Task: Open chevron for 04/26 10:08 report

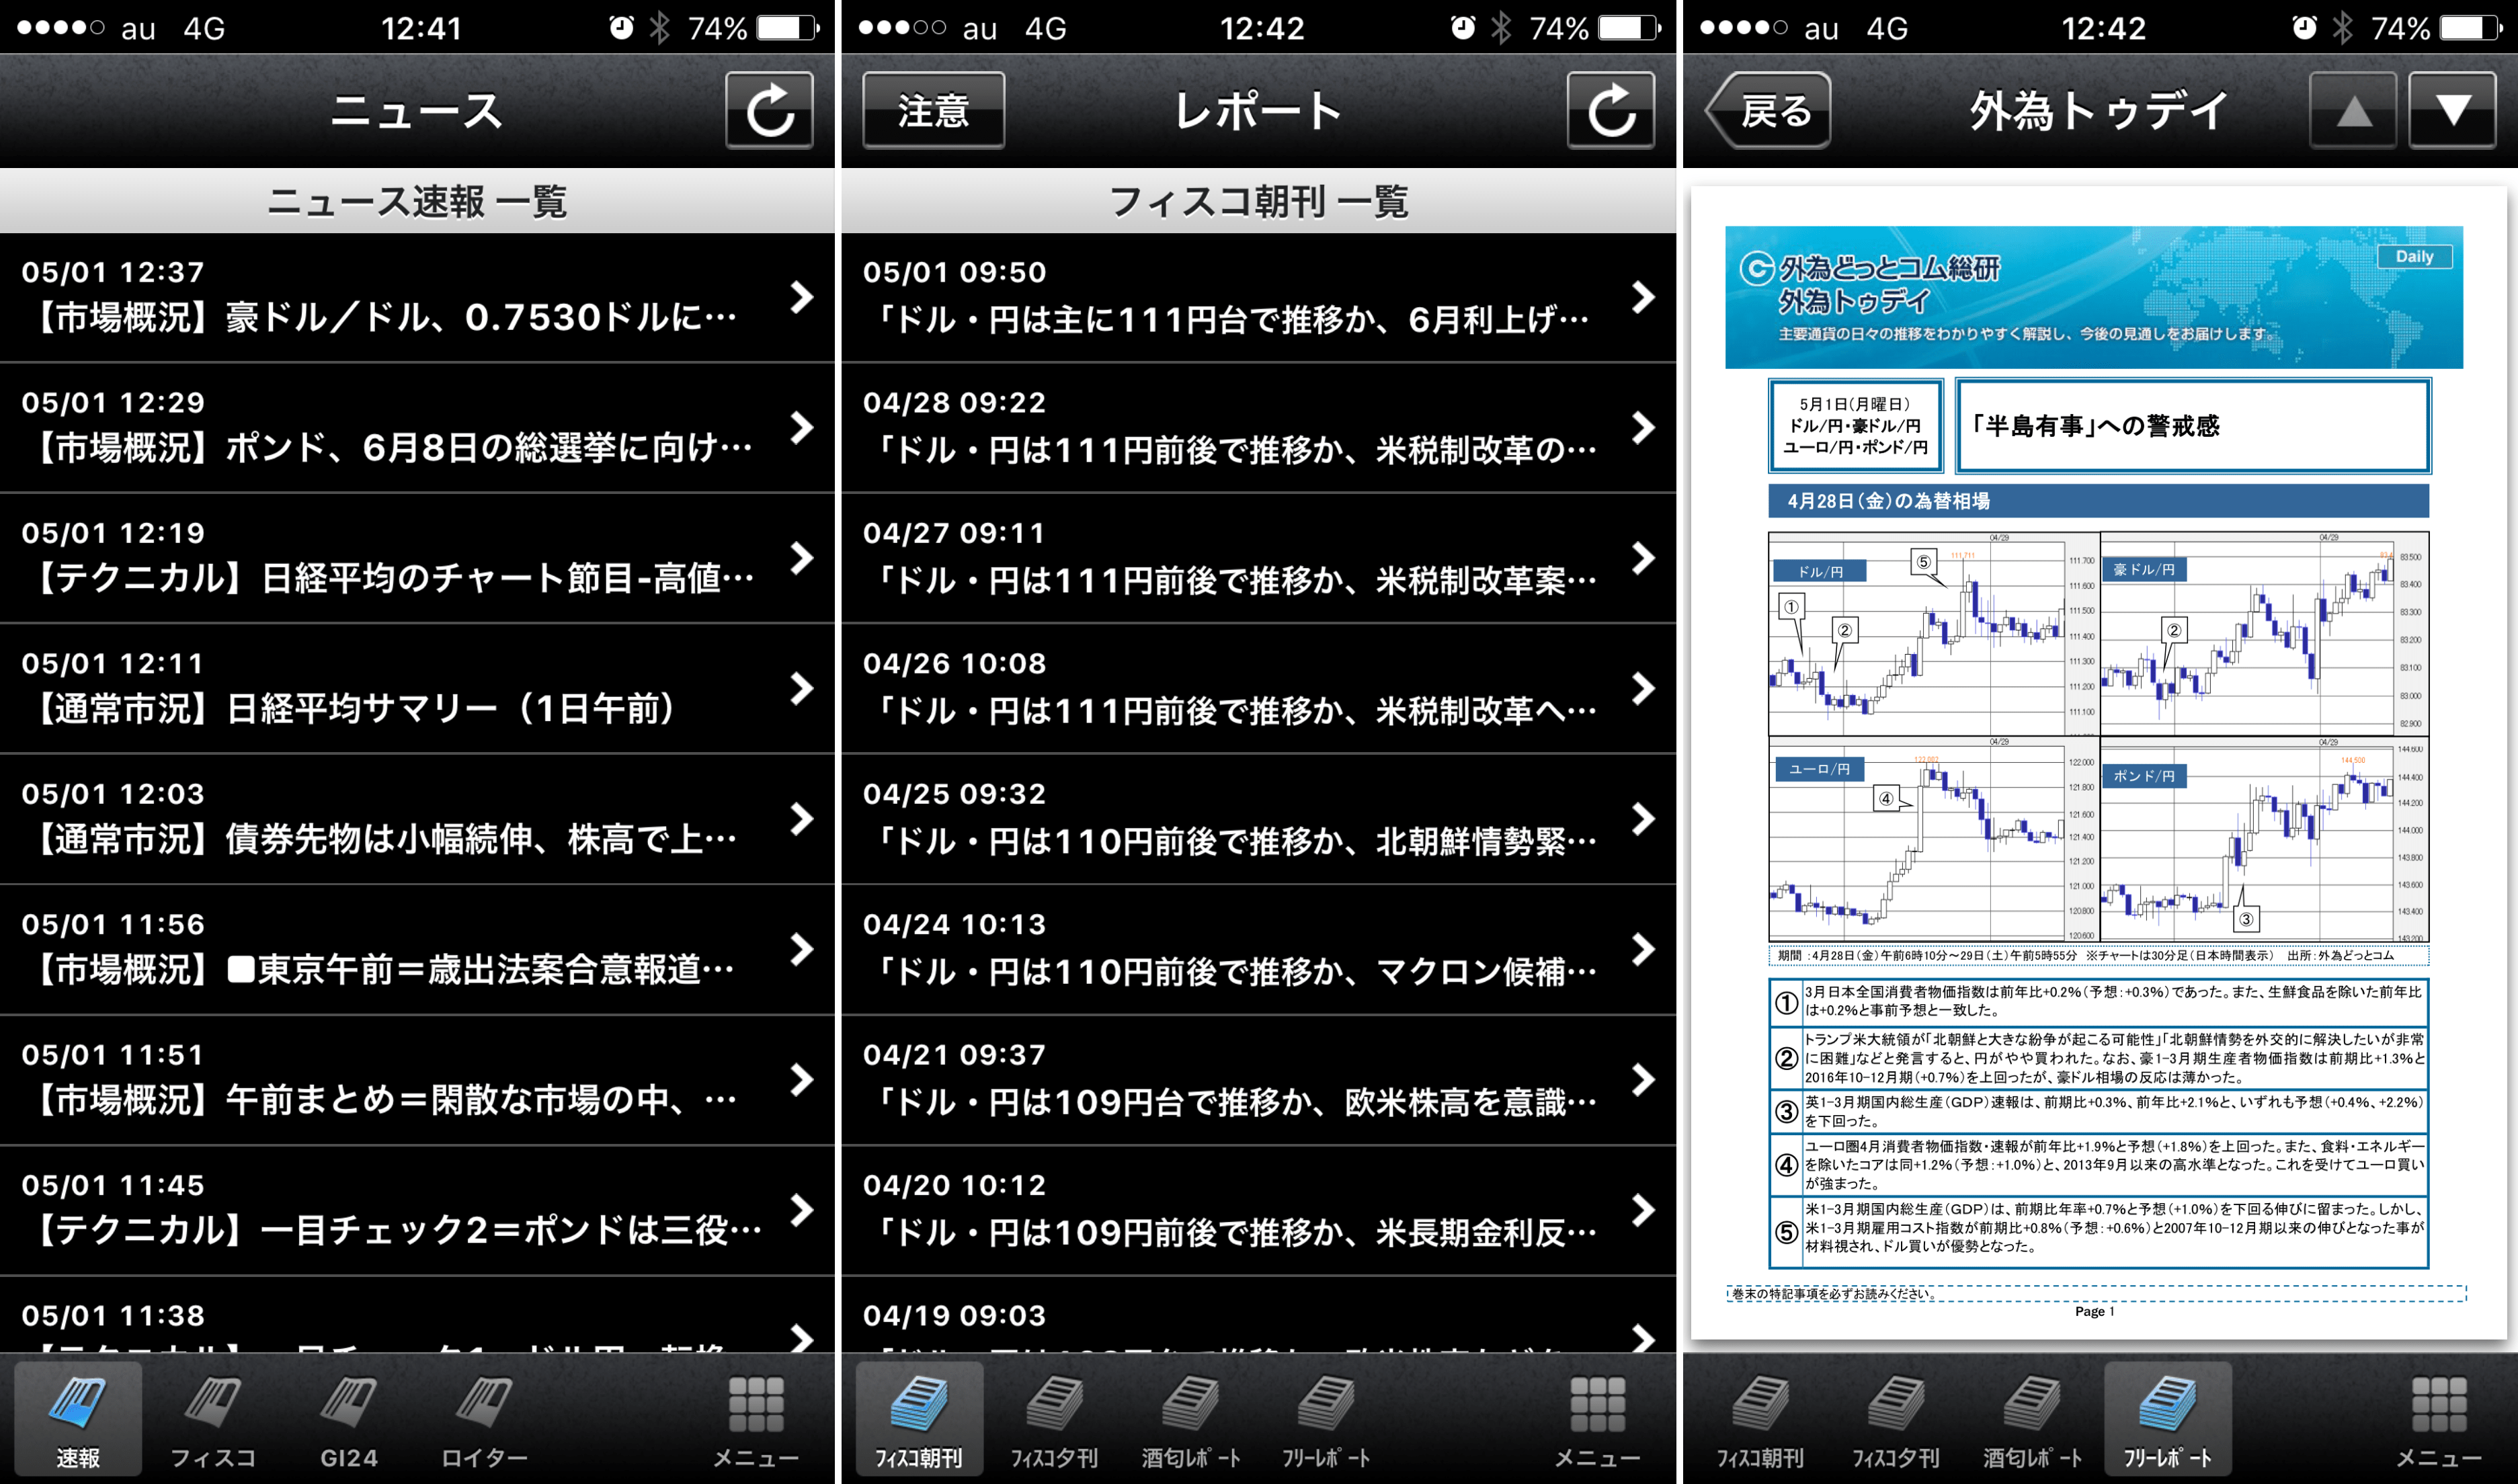Action: (1643, 688)
